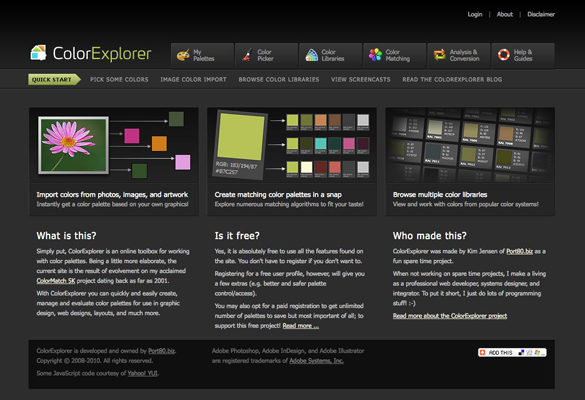Click the Who made this? heading

[x=429, y=235]
